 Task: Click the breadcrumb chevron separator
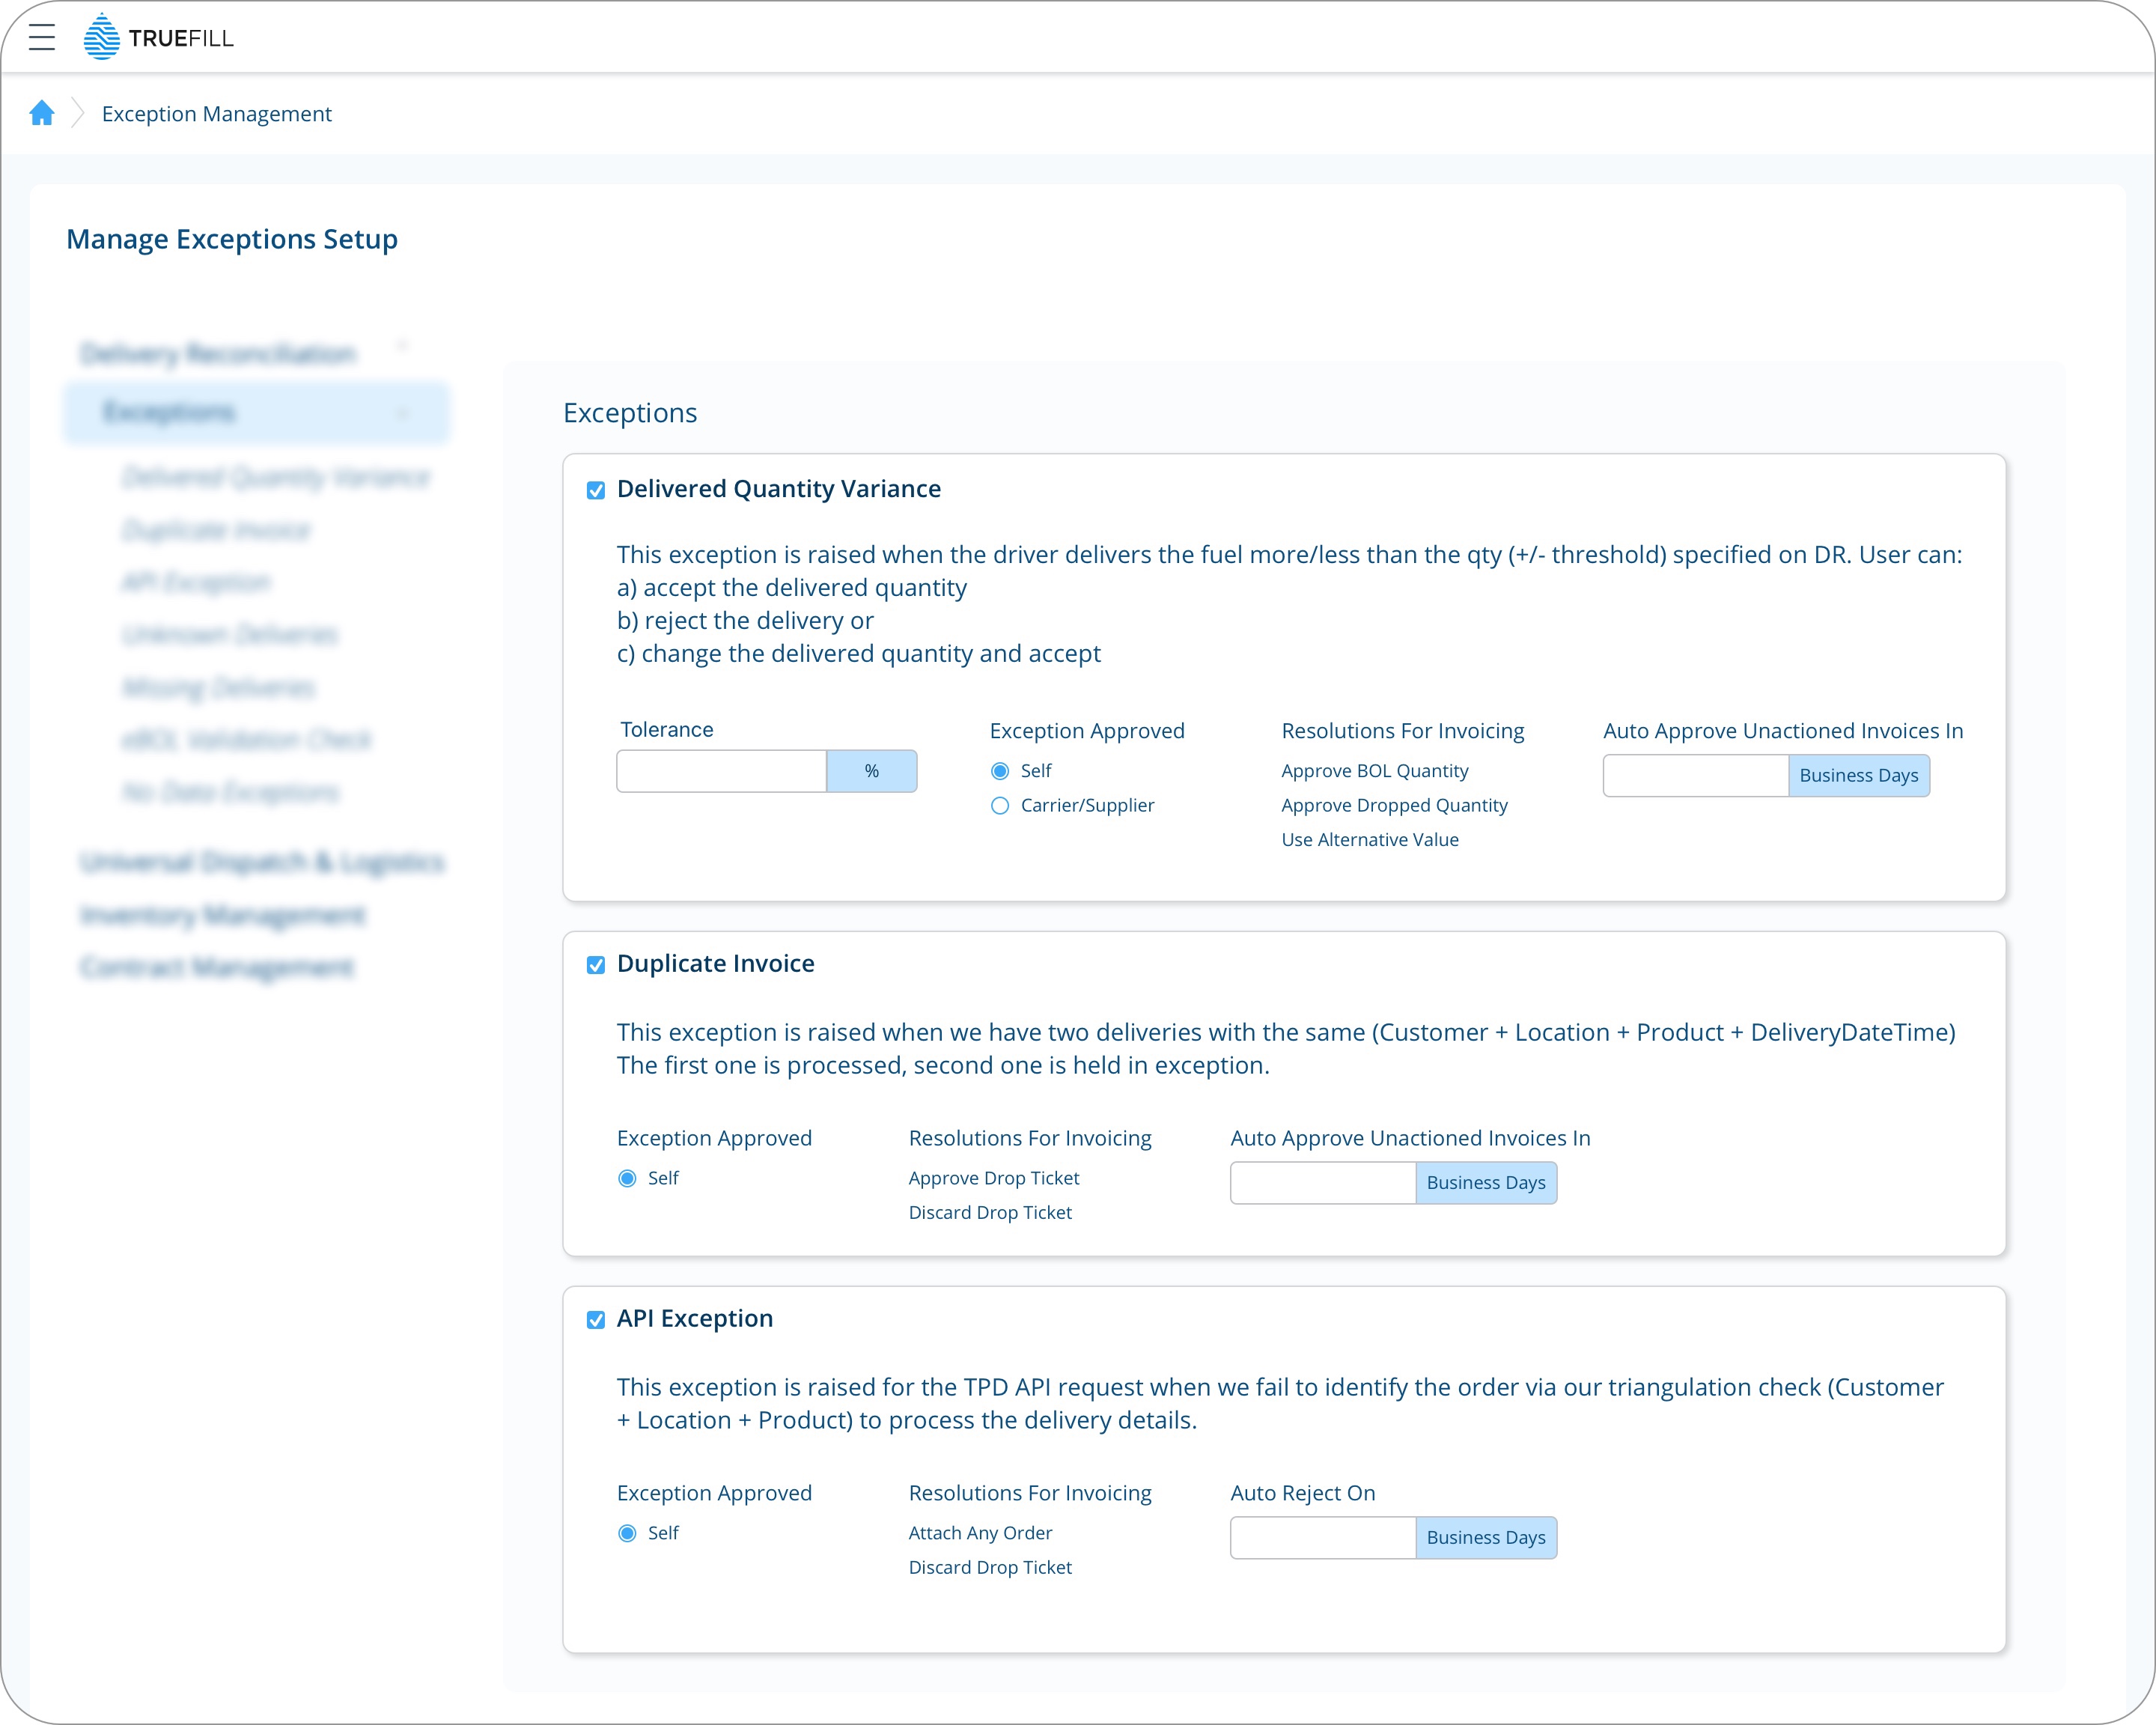[x=76, y=113]
